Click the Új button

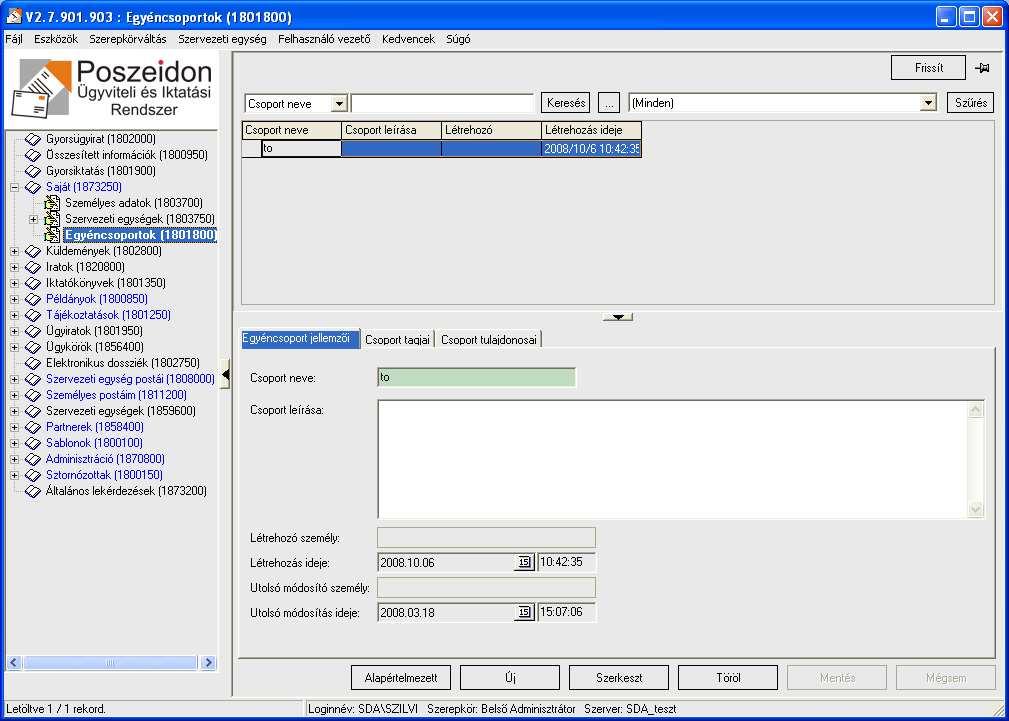[510, 678]
